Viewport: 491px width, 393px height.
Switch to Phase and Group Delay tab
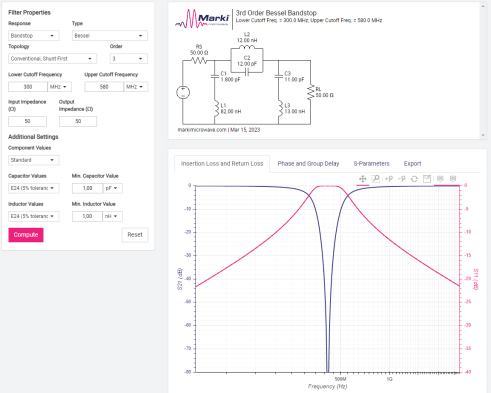[308, 164]
